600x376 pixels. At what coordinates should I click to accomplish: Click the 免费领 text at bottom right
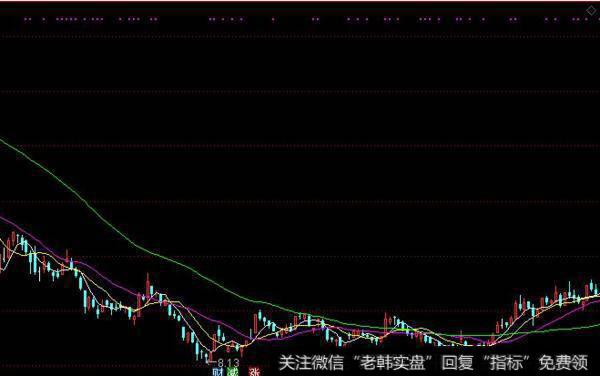click(563, 363)
